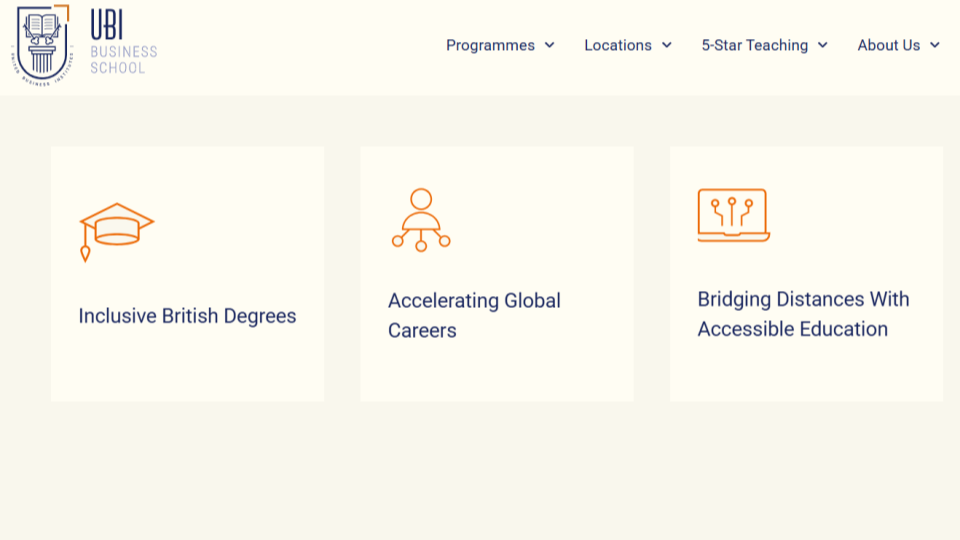Screen dimensions: 960x540
Task: Click the UBI shield crest logo
Action: coord(42,45)
